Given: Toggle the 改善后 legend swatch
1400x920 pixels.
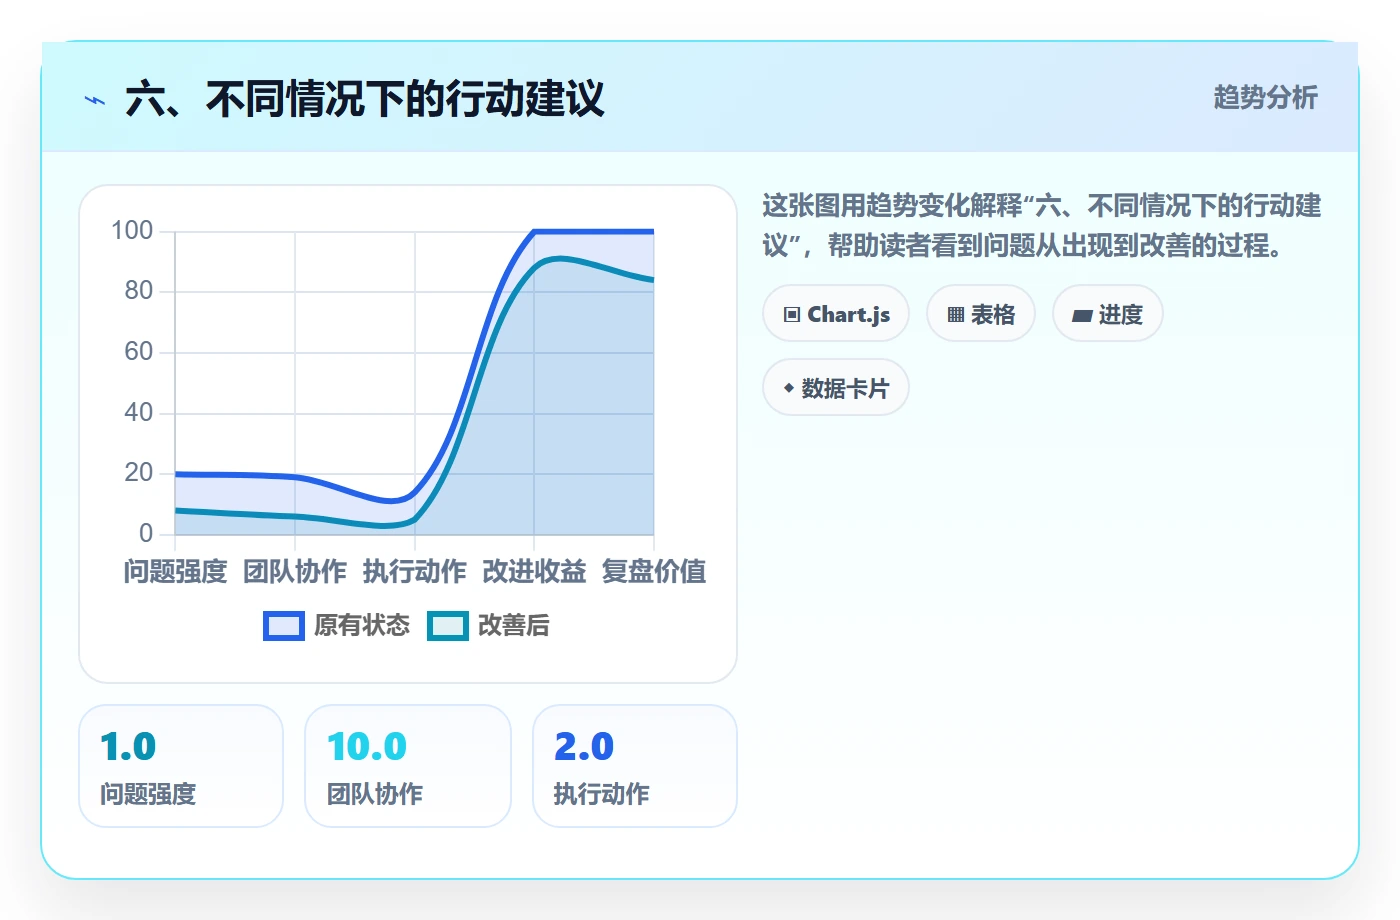Looking at the screenshot, I should 448,626.
